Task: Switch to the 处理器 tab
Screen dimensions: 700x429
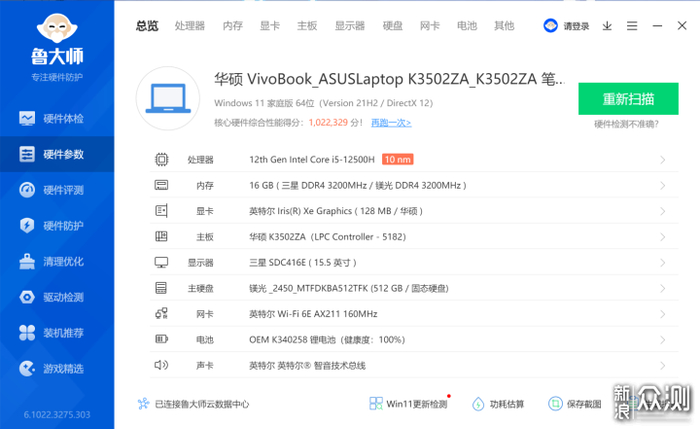Action: pos(190,26)
